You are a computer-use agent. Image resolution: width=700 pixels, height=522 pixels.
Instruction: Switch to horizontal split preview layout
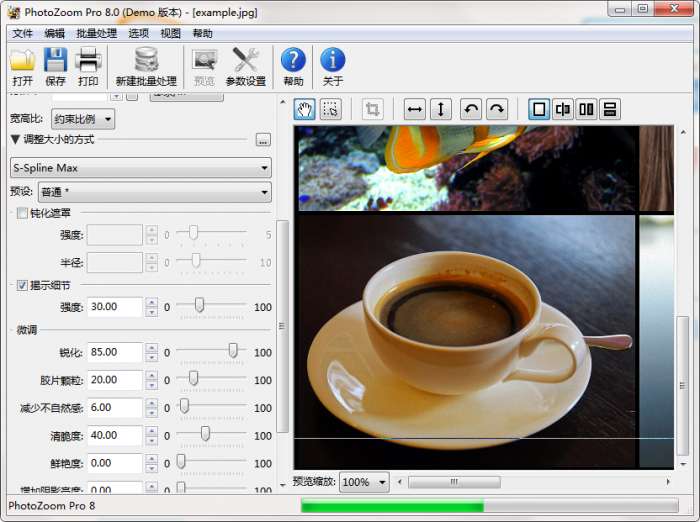[x=609, y=109]
